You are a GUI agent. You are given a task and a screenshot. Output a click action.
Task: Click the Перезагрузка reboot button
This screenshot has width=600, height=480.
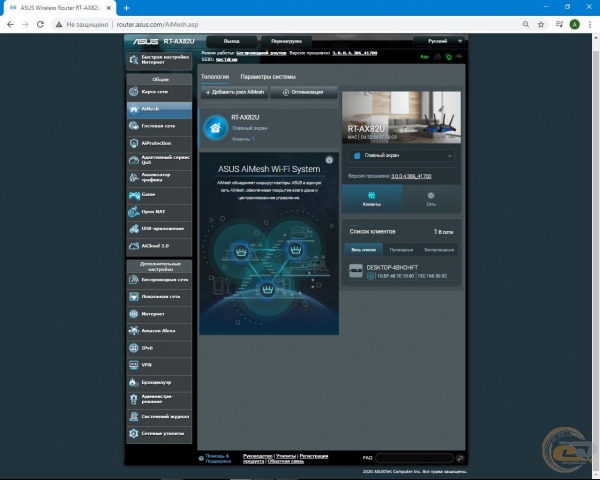[286, 41]
